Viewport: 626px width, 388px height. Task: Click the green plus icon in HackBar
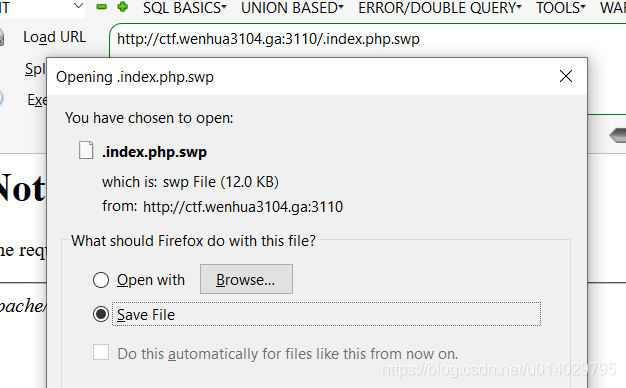tap(123, 6)
